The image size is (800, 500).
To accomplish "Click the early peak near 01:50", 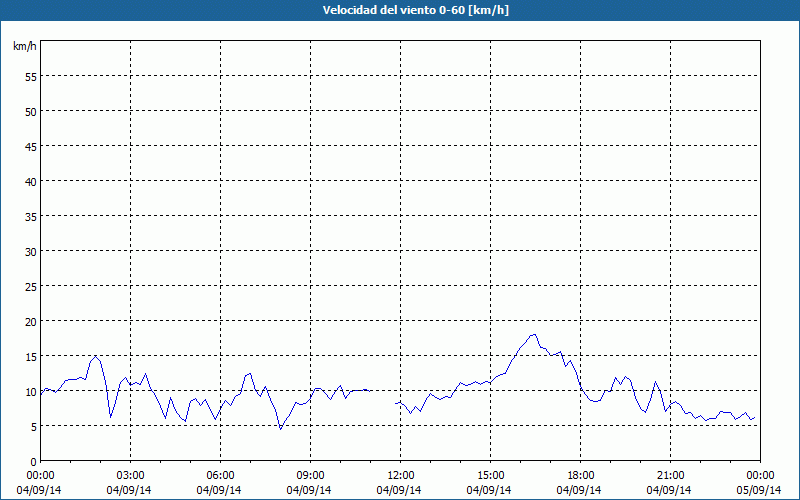I will click(95, 356).
